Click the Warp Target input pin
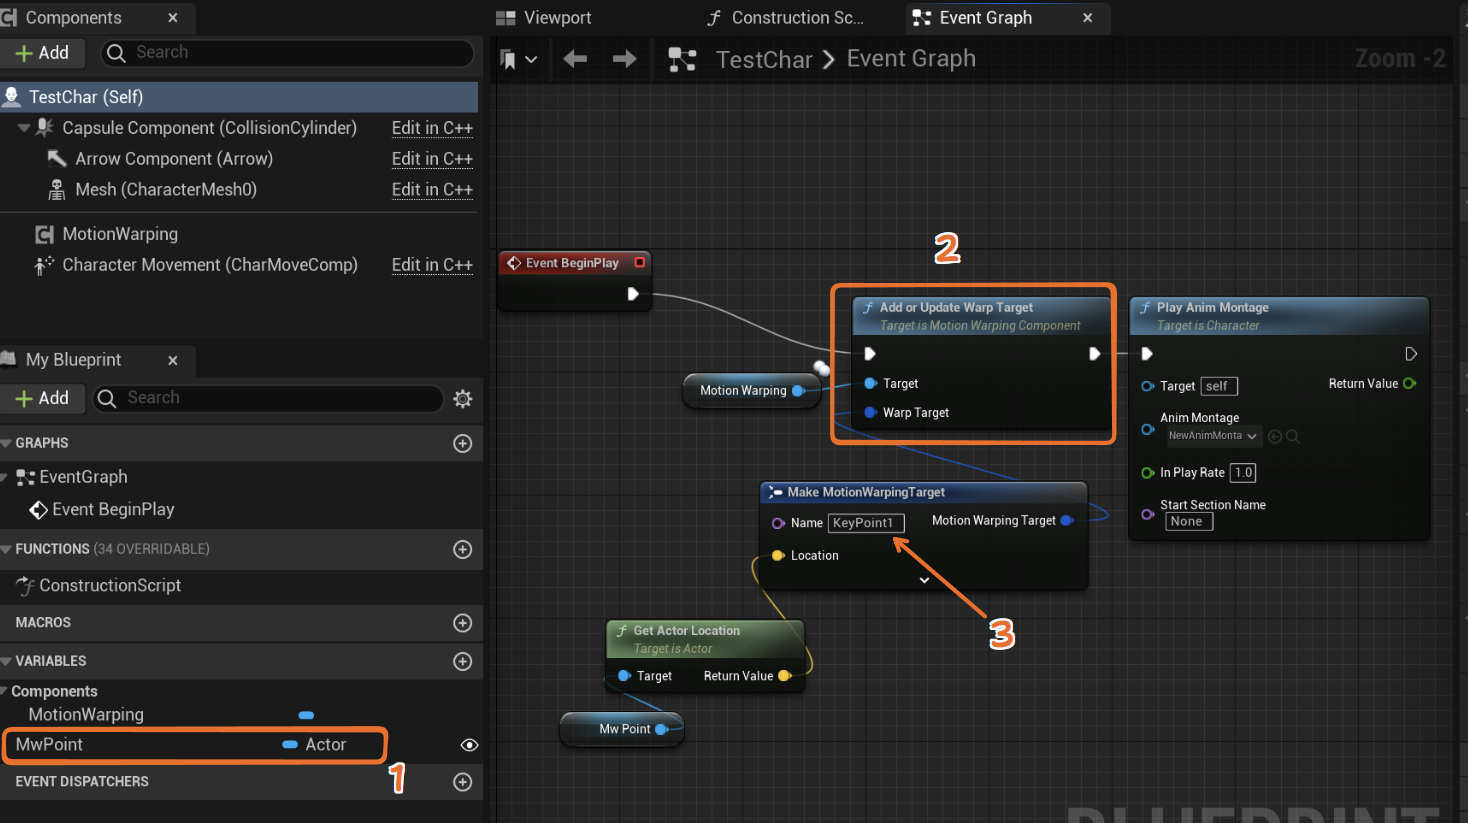Viewport: 1468px width, 823px height. 870,412
